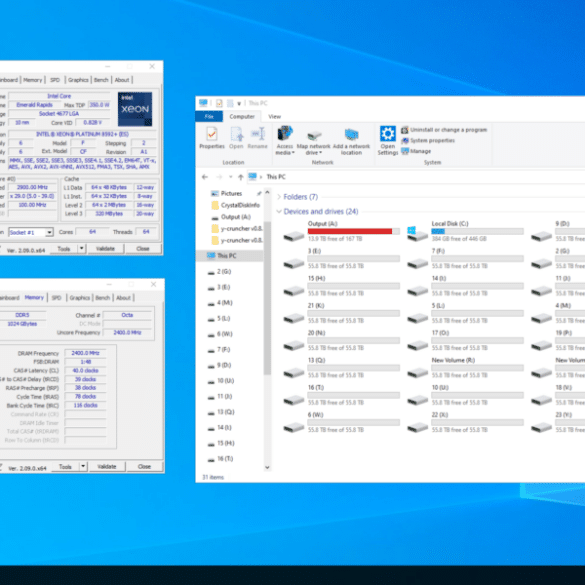Select CrystalDiskInfo folder in navigation pane
Image resolution: width=585 pixels, height=585 pixels.
tap(235, 205)
